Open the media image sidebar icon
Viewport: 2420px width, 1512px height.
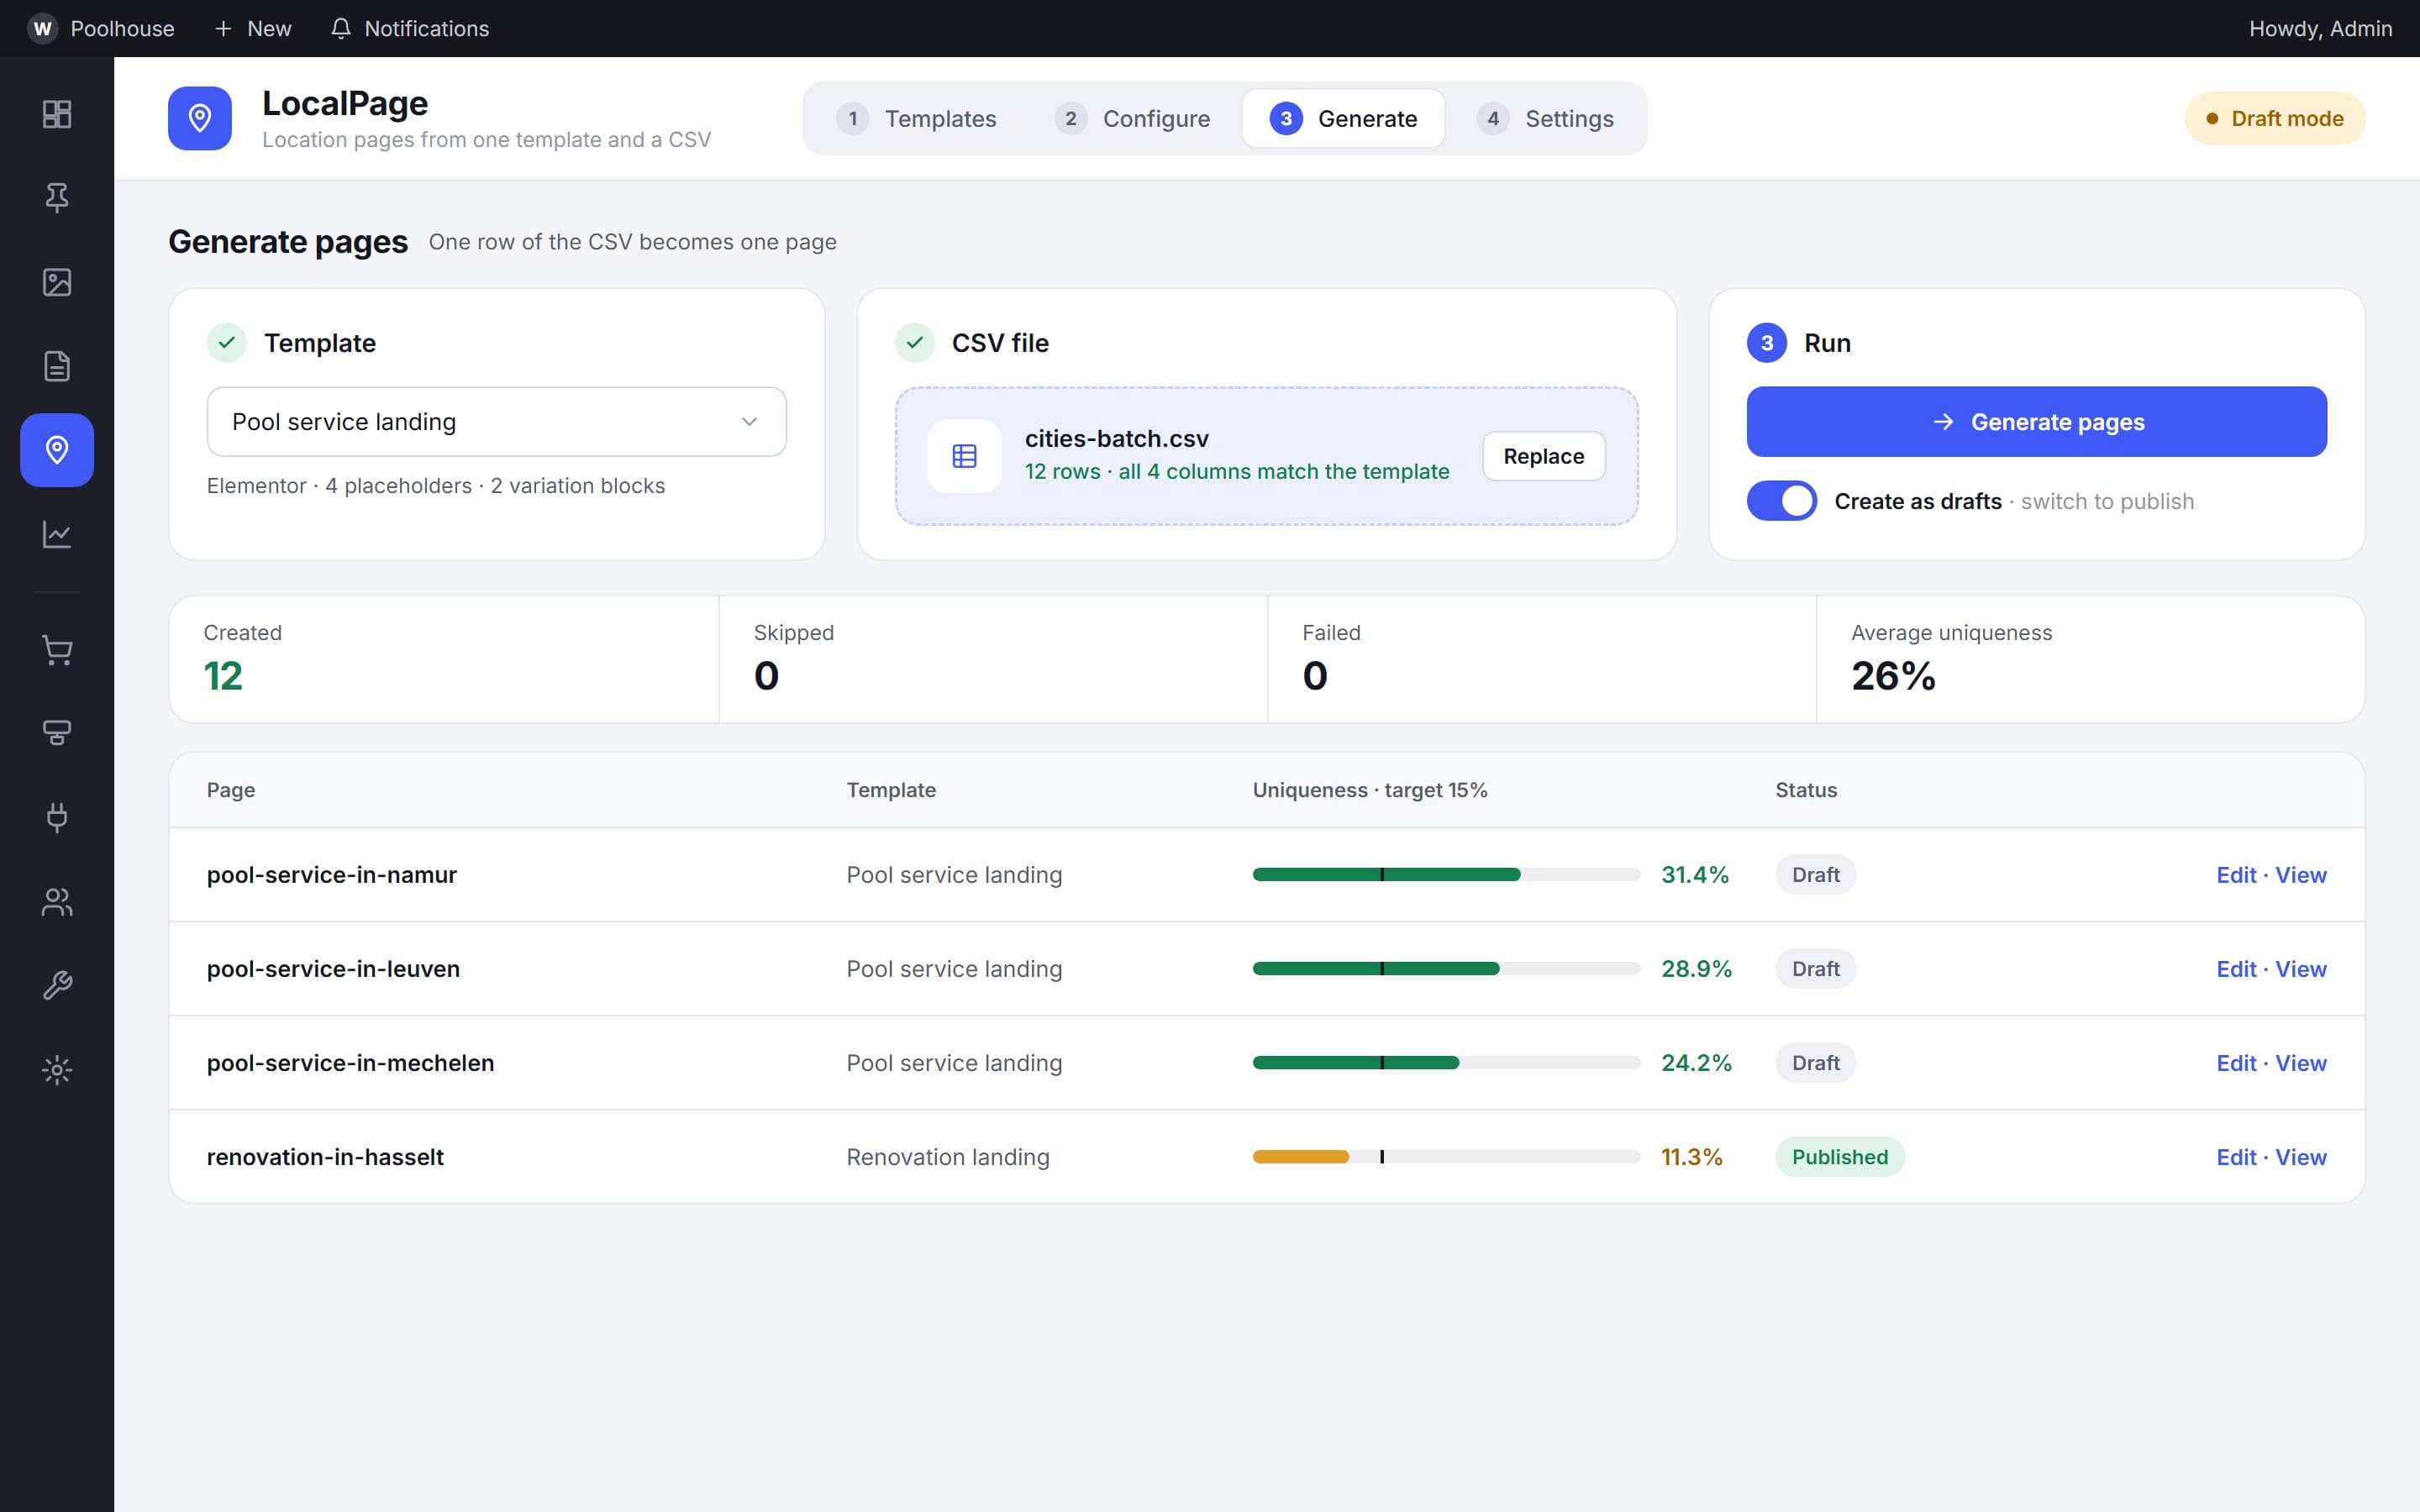point(57,282)
